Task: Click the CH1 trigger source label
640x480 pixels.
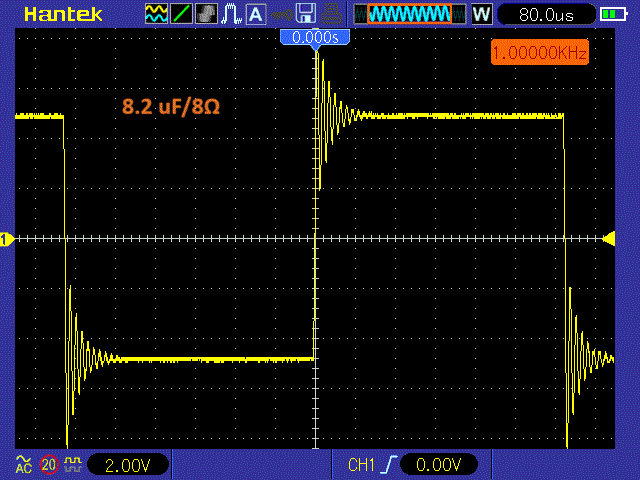Action: click(x=361, y=465)
